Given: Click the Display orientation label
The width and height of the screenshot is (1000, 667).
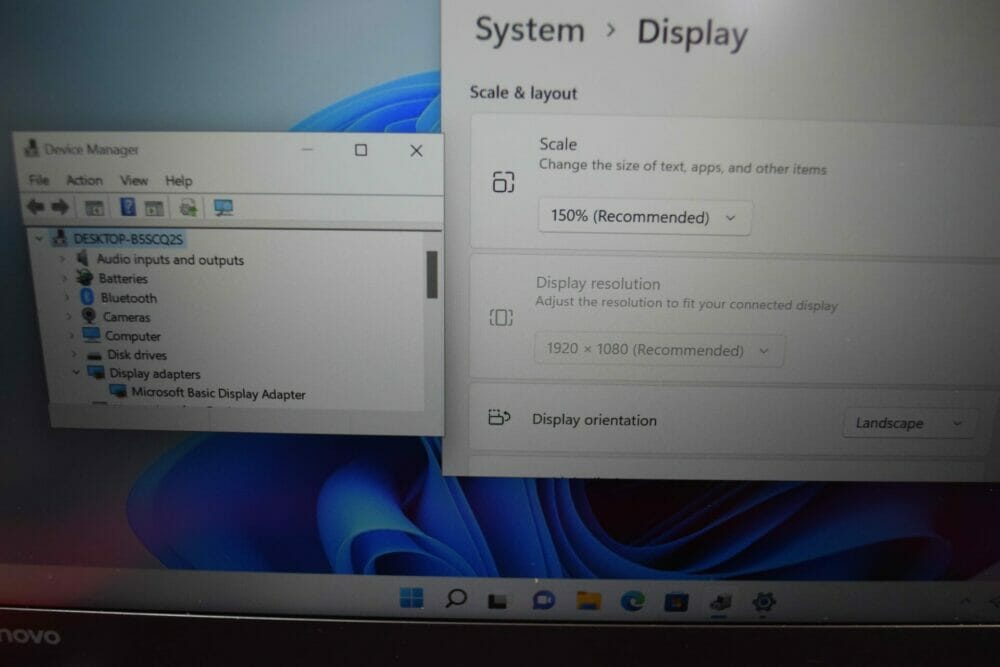Looking at the screenshot, I should (x=594, y=420).
